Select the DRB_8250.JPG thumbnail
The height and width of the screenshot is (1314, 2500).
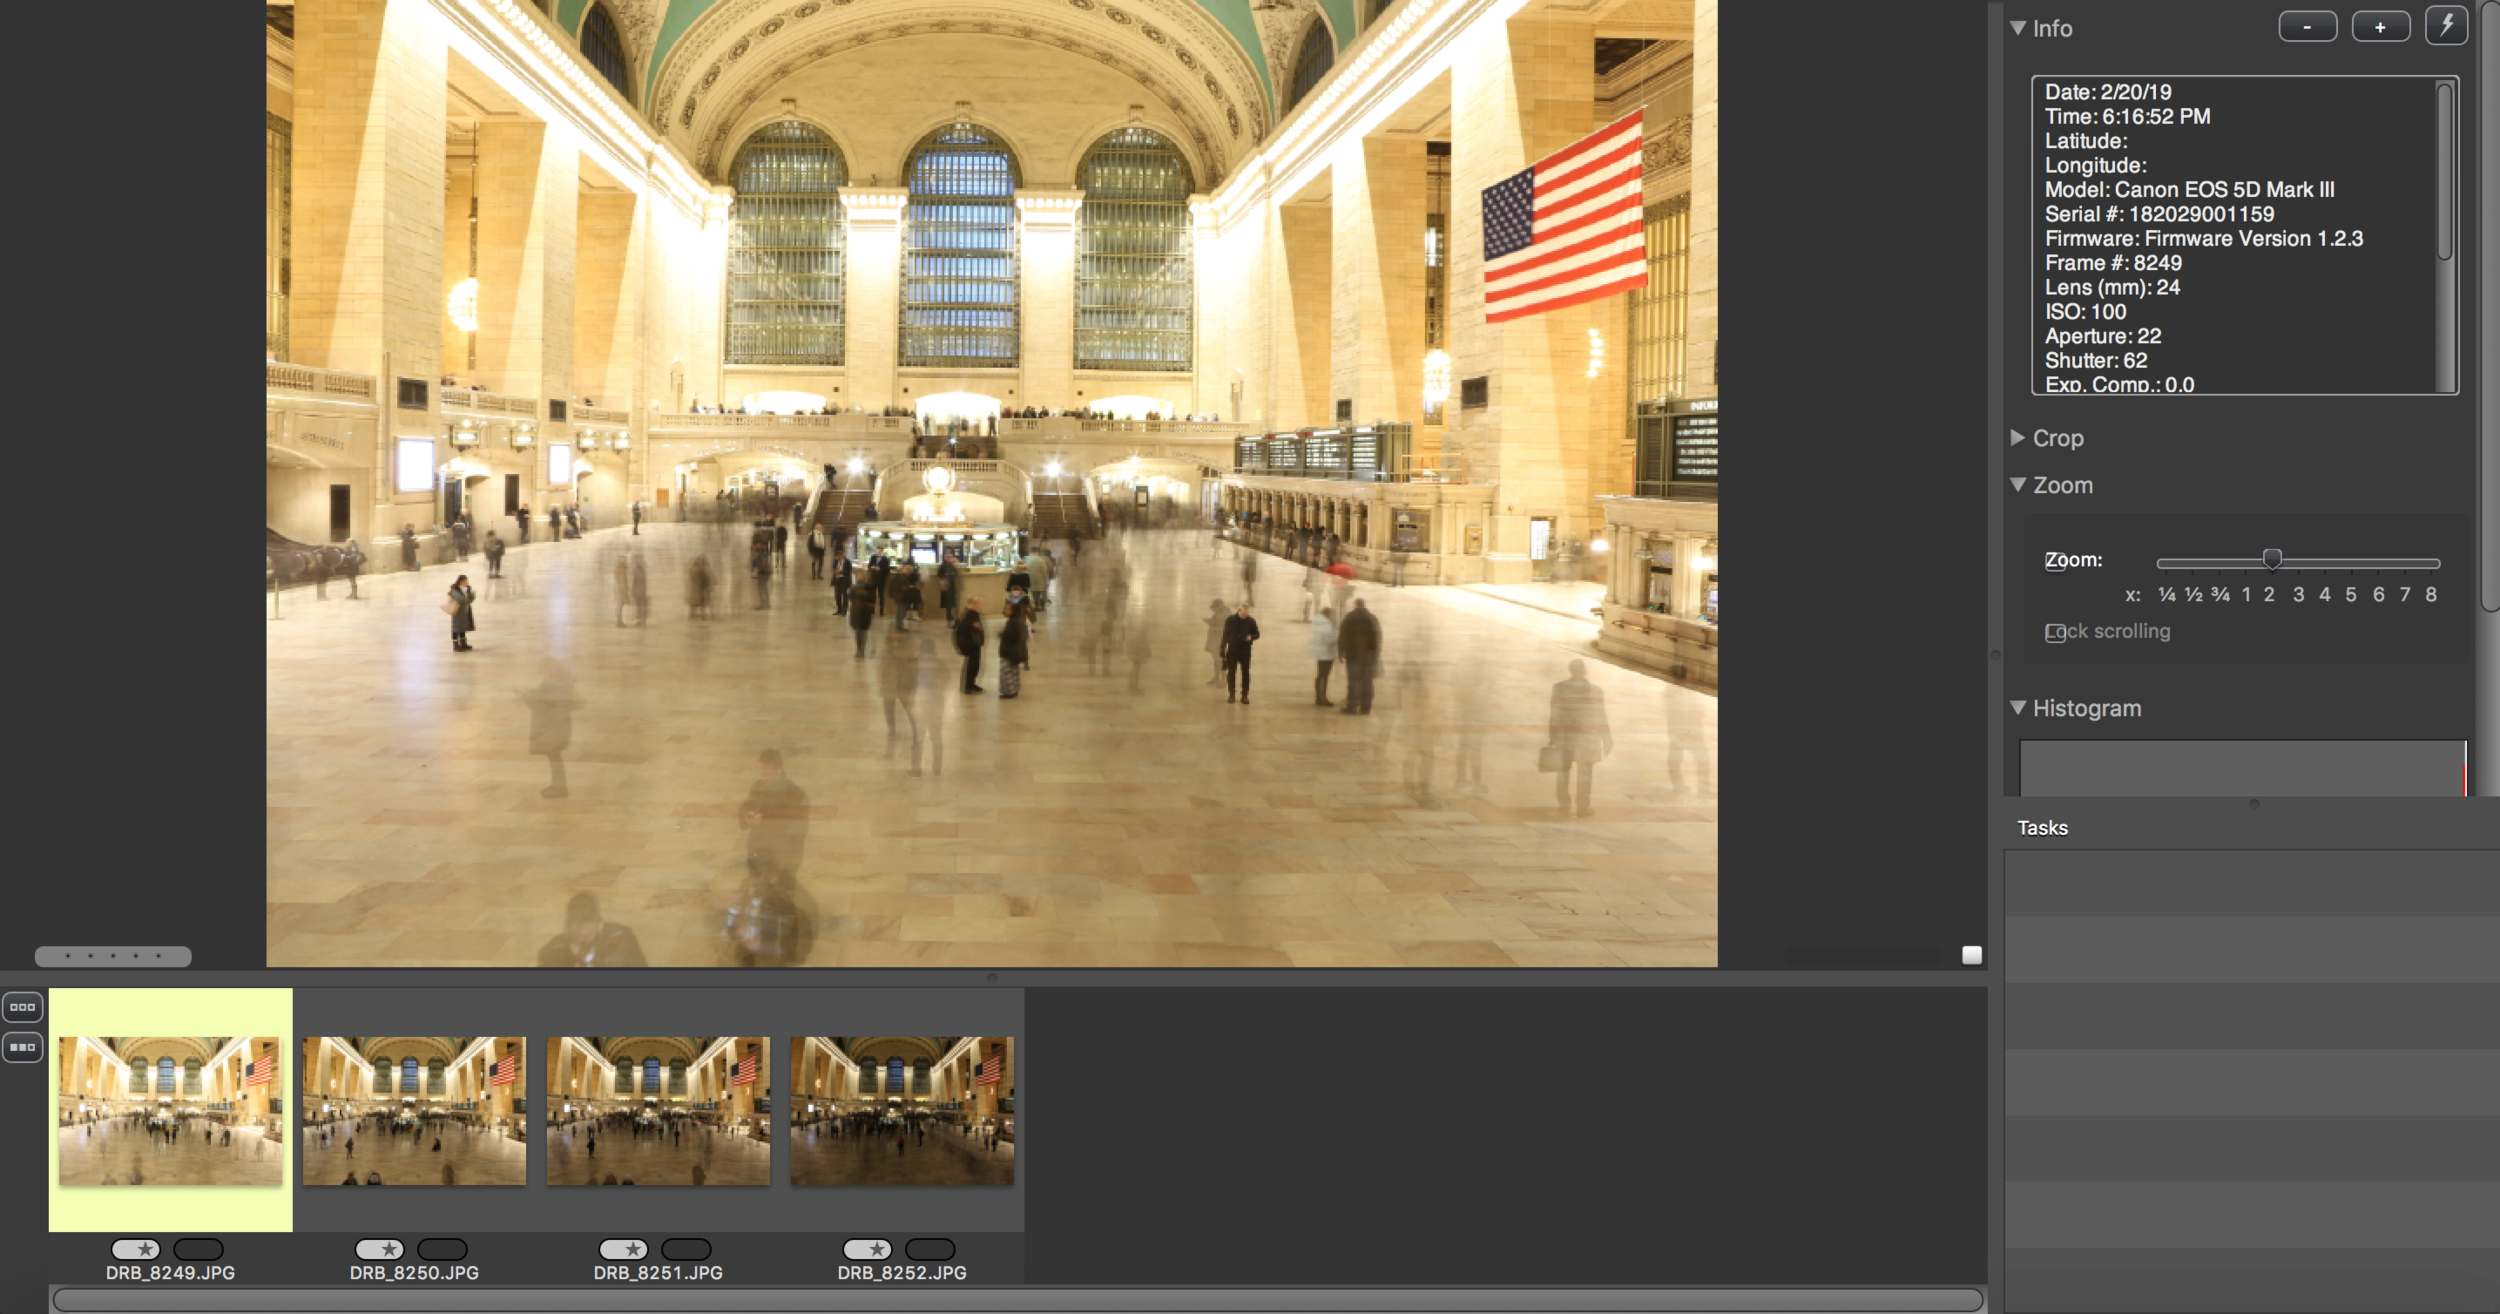414,1110
